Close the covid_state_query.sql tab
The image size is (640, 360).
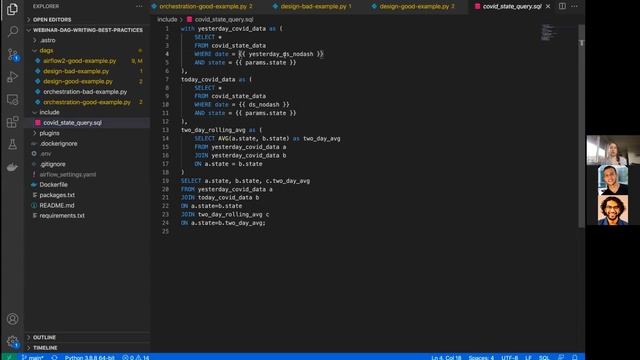pyautogui.click(x=548, y=6)
